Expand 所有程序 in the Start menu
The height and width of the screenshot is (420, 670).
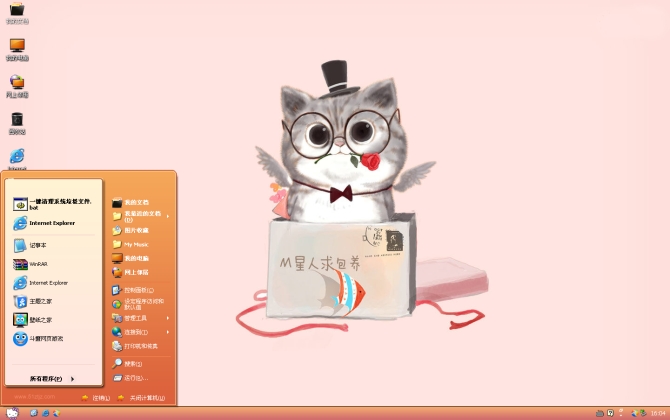tap(52, 379)
